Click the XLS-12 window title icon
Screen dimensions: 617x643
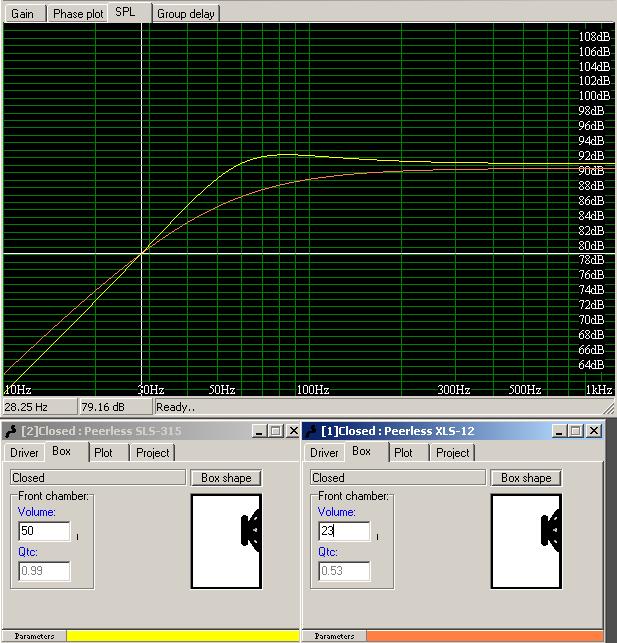(x=312, y=431)
